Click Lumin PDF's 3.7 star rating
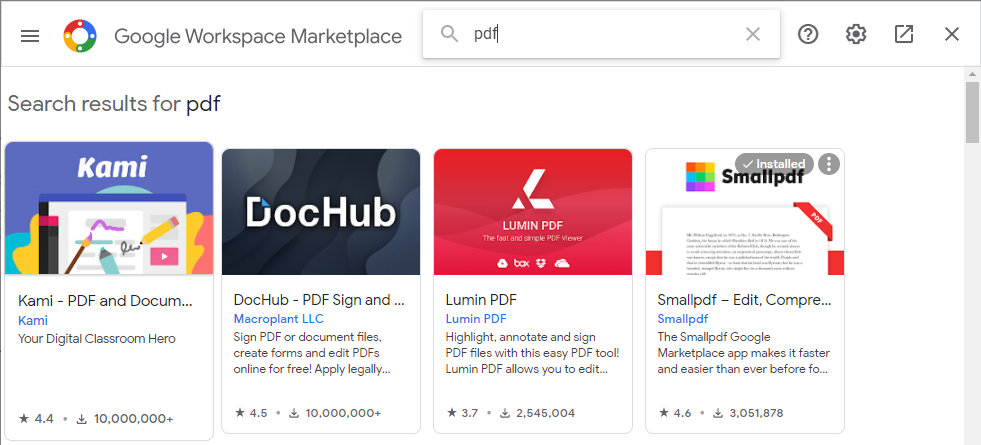 (x=462, y=413)
